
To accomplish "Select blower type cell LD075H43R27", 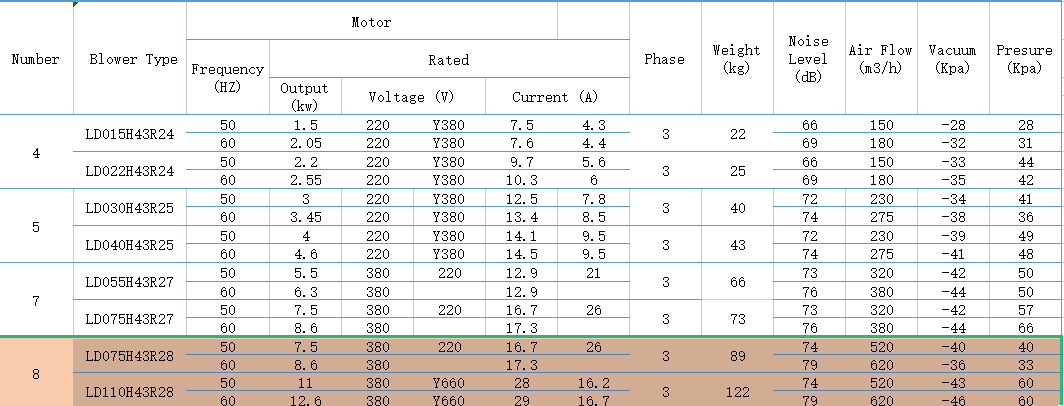I will click(130, 318).
